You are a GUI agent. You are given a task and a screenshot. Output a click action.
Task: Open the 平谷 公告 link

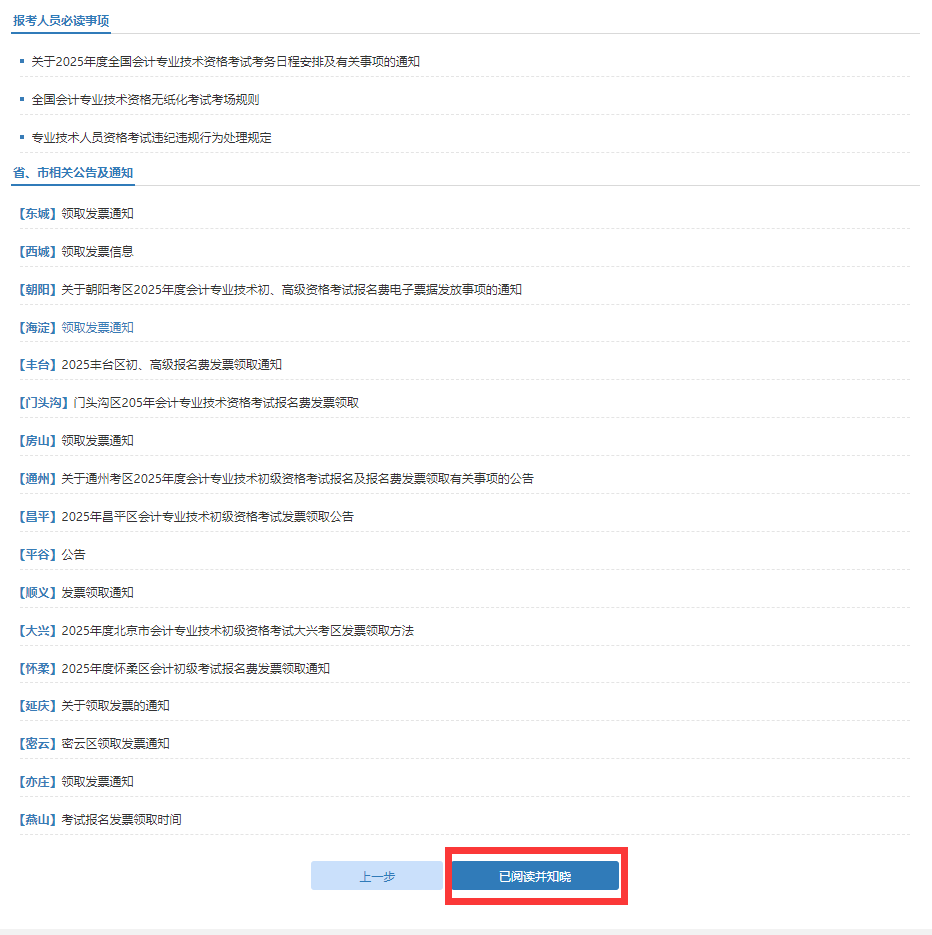pos(73,555)
